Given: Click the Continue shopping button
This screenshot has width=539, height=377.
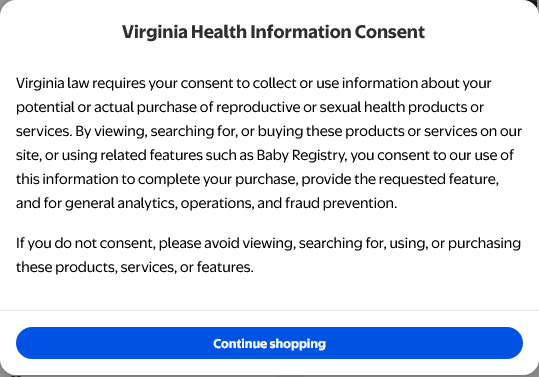Looking at the screenshot, I should (x=269, y=343).
